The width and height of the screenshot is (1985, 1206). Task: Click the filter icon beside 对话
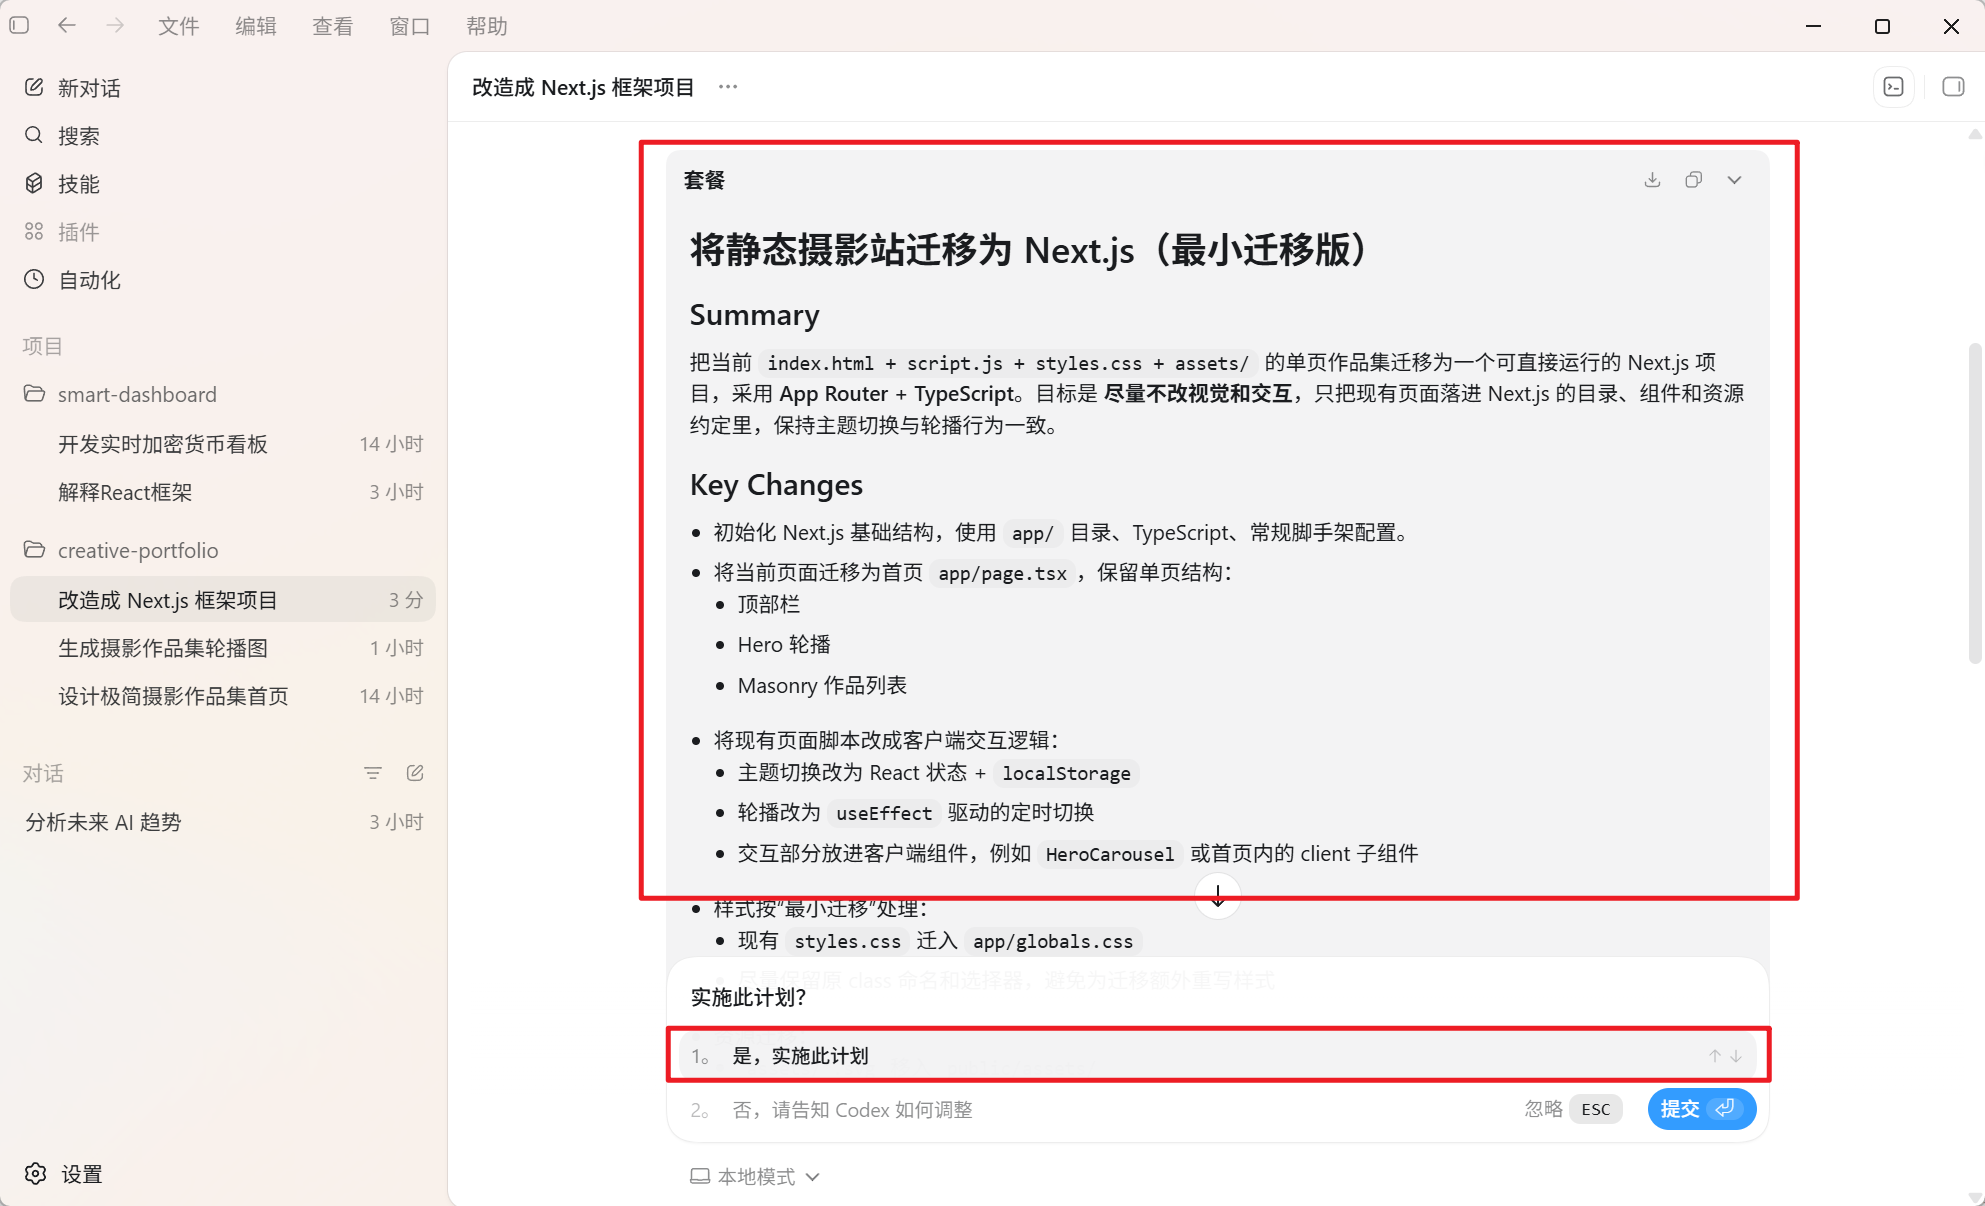click(373, 773)
